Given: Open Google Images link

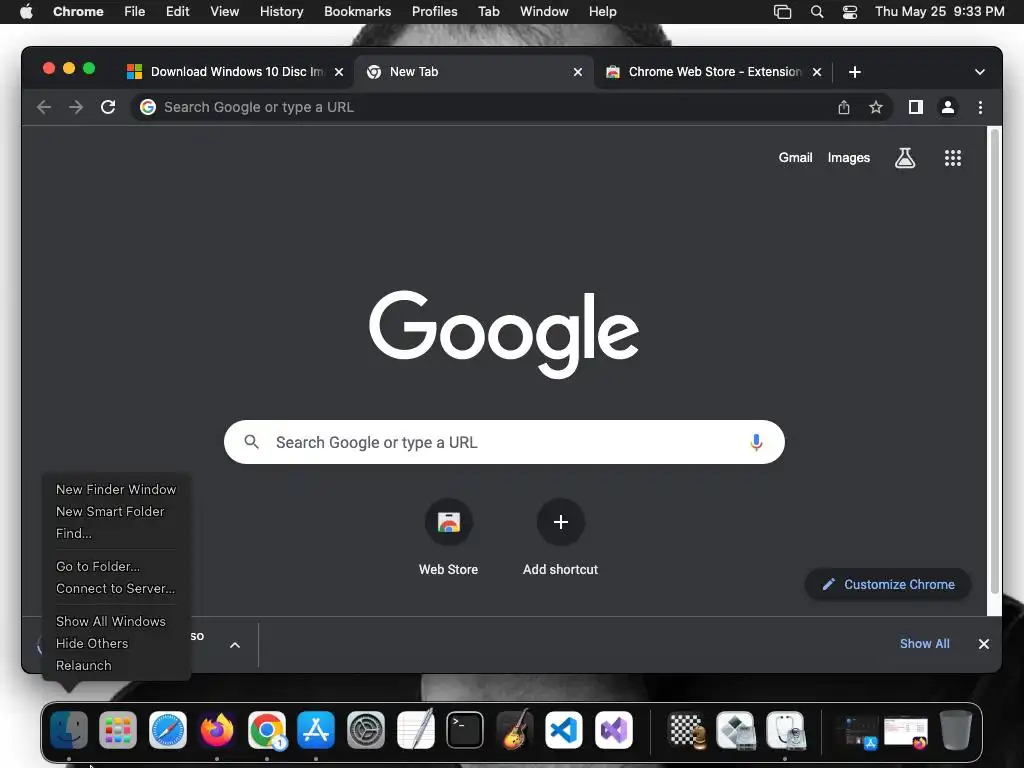Looking at the screenshot, I should point(849,157).
